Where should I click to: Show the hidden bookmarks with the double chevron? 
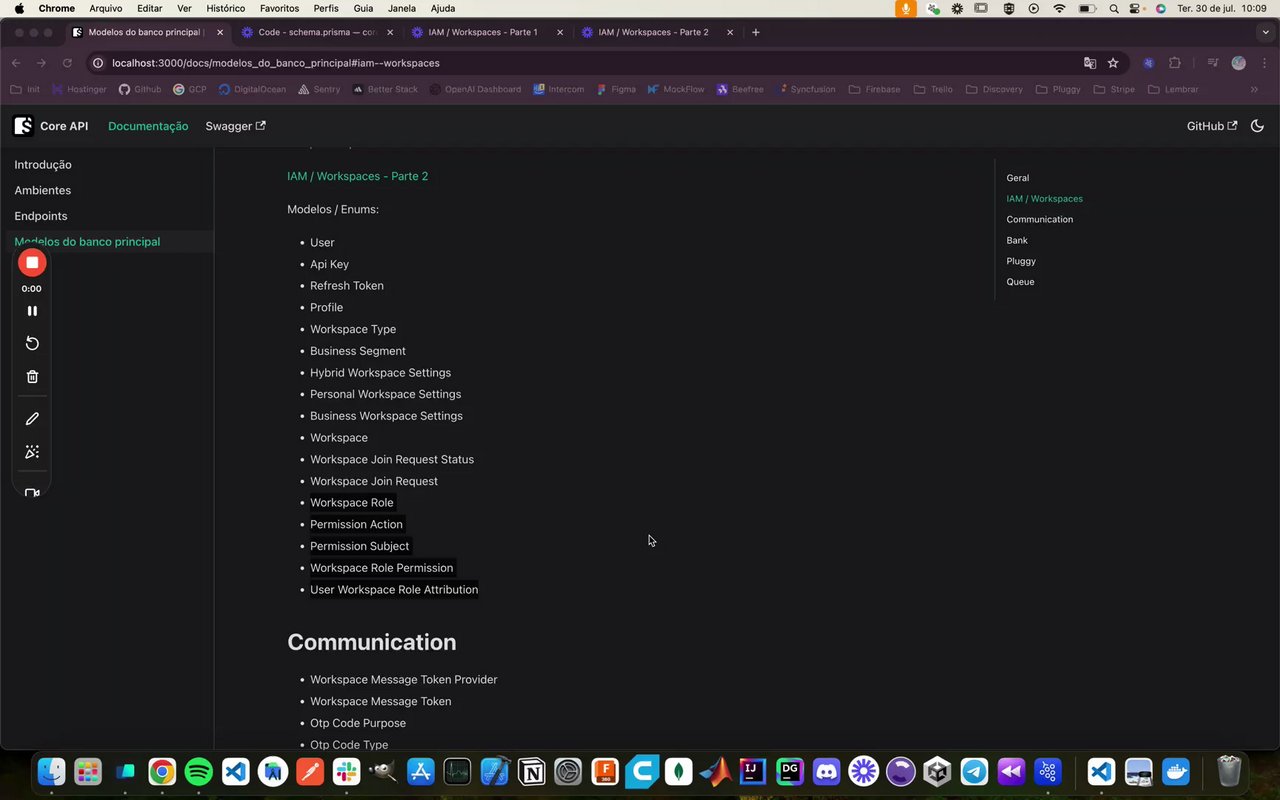click(1255, 89)
